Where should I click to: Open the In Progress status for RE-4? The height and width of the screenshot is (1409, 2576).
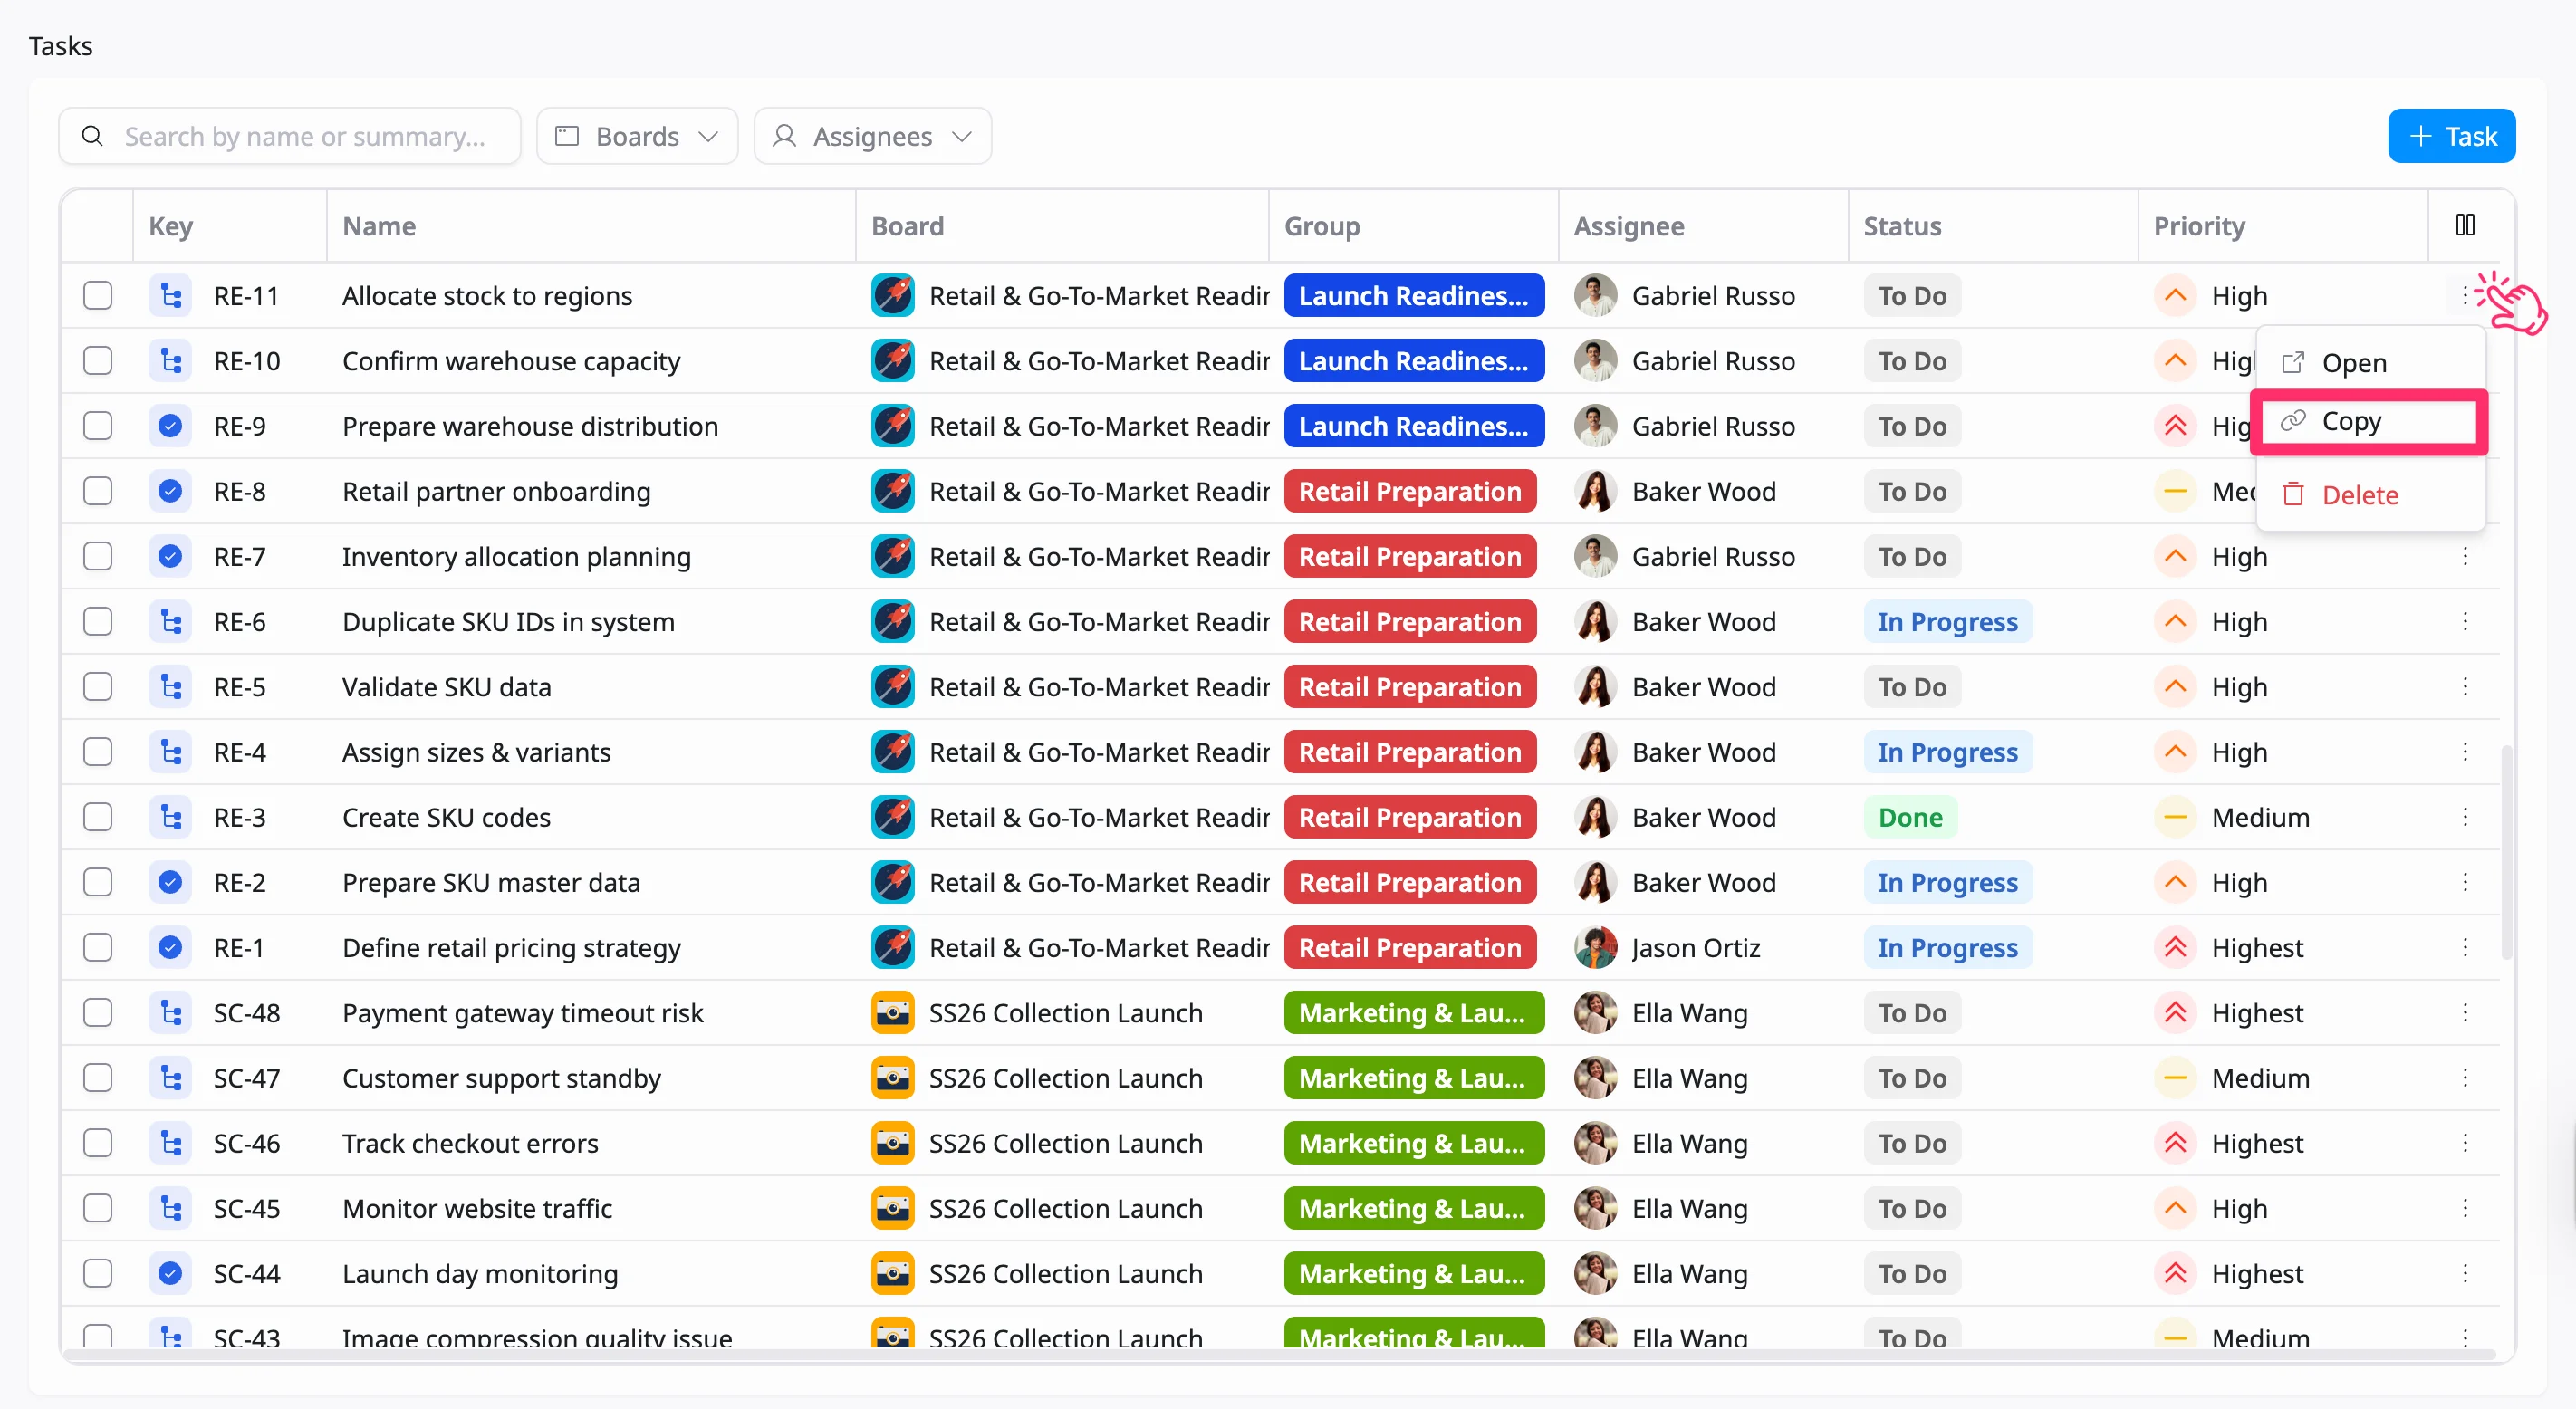click(1947, 752)
